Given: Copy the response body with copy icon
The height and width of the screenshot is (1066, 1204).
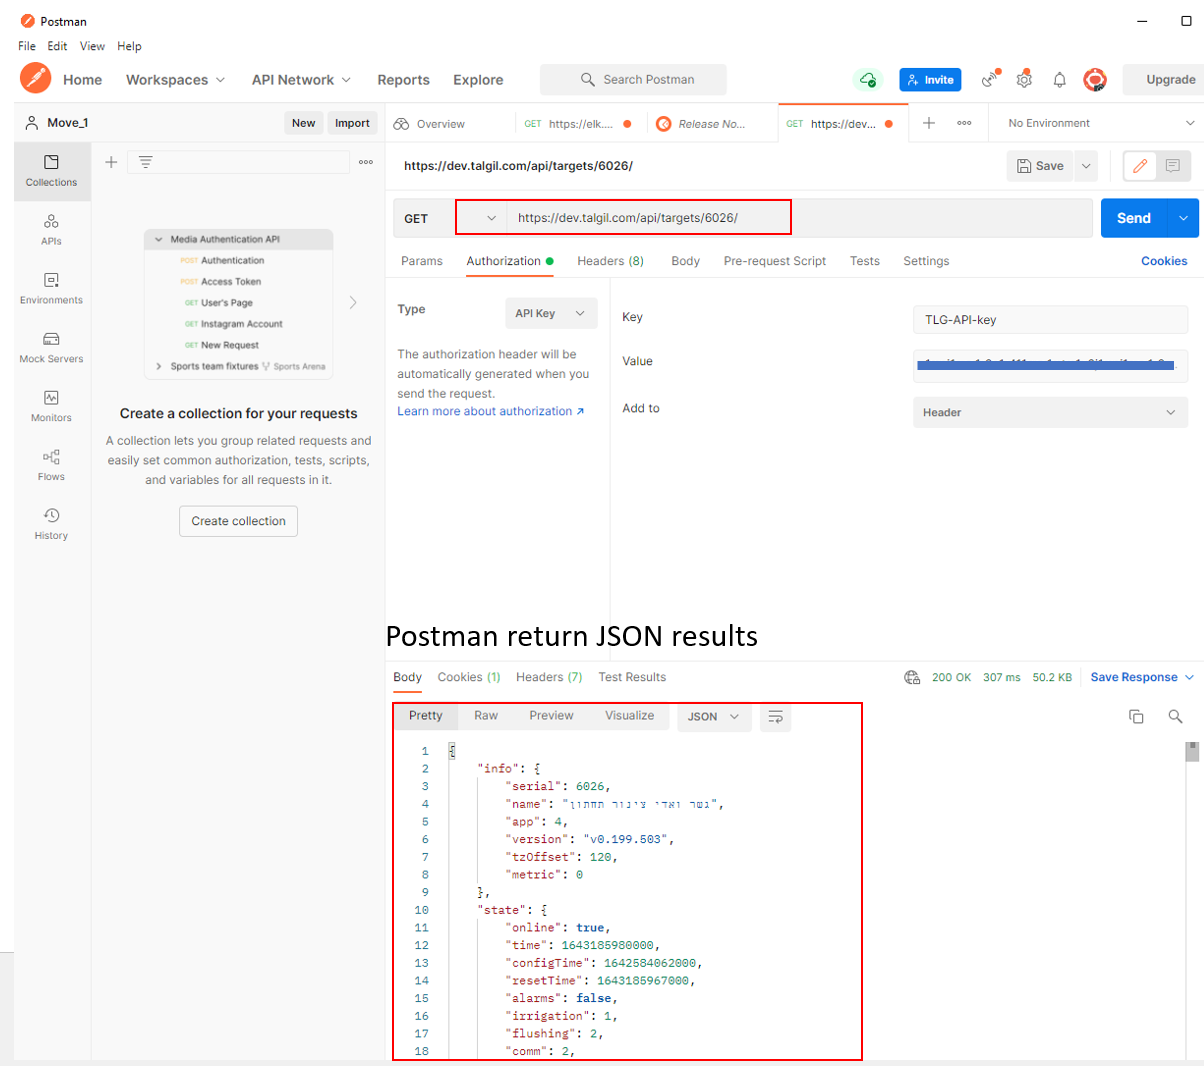Looking at the screenshot, I should pos(1136,716).
